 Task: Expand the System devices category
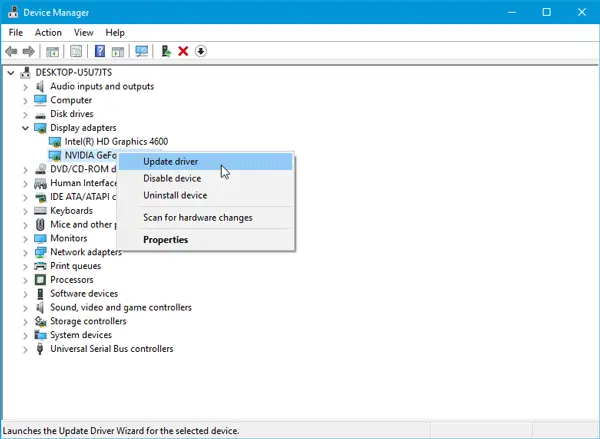tap(25, 336)
